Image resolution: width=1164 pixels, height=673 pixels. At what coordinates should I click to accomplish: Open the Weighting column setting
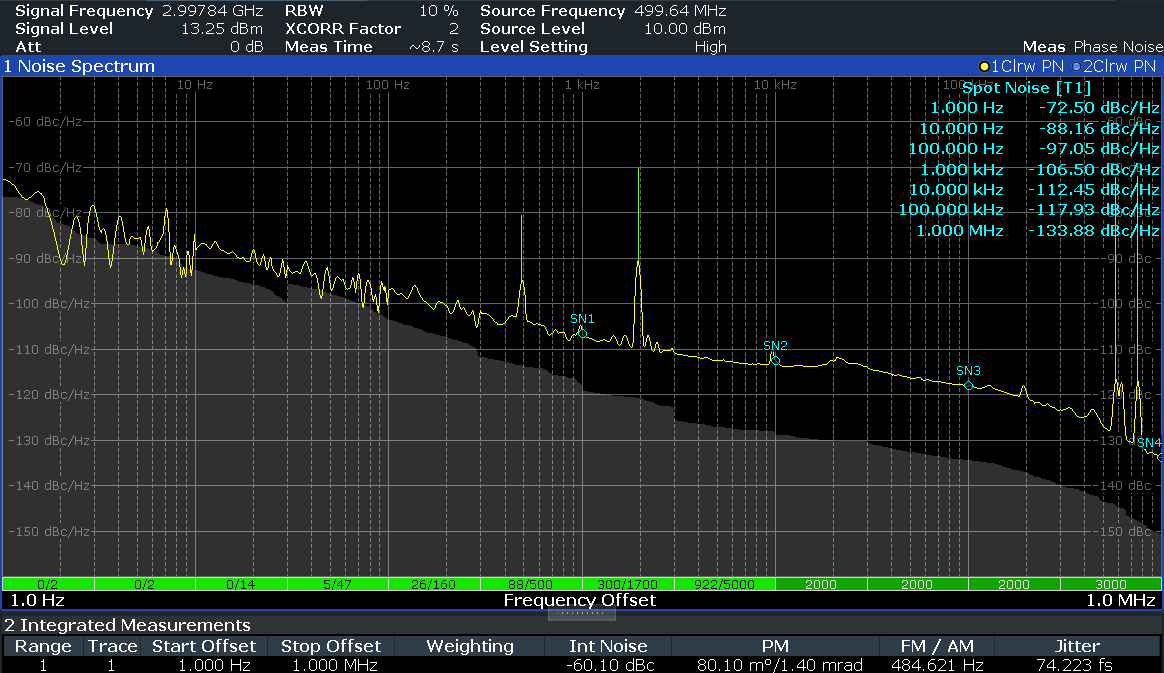[470, 646]
